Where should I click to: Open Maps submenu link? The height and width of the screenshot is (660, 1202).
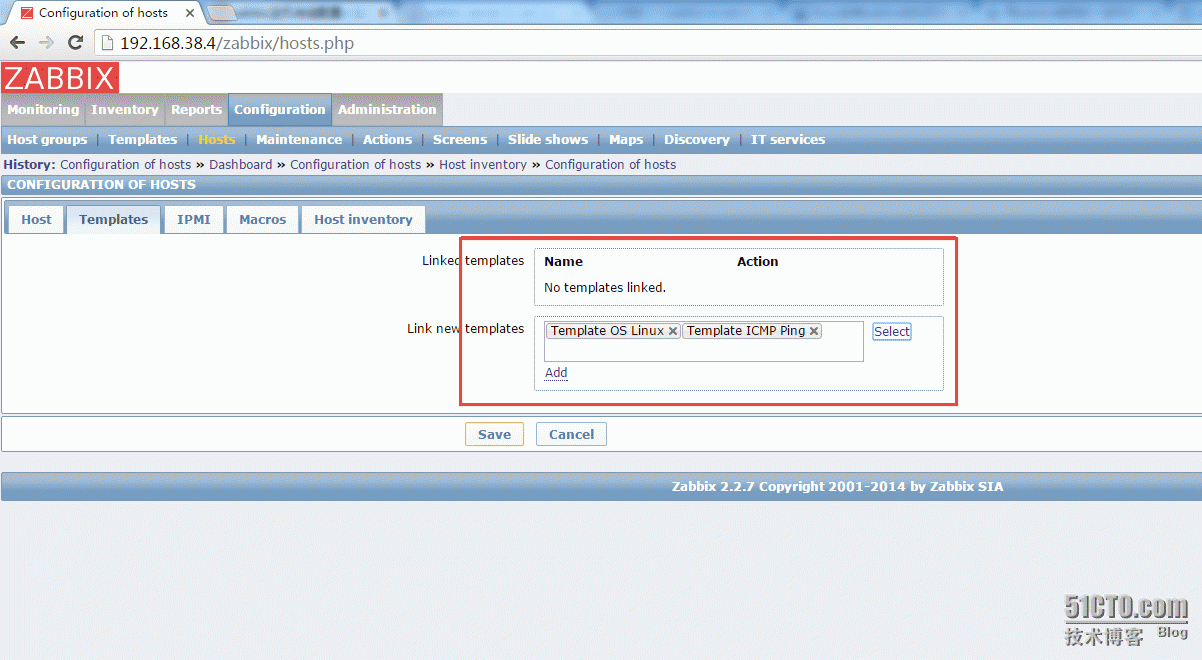point(626,140)
